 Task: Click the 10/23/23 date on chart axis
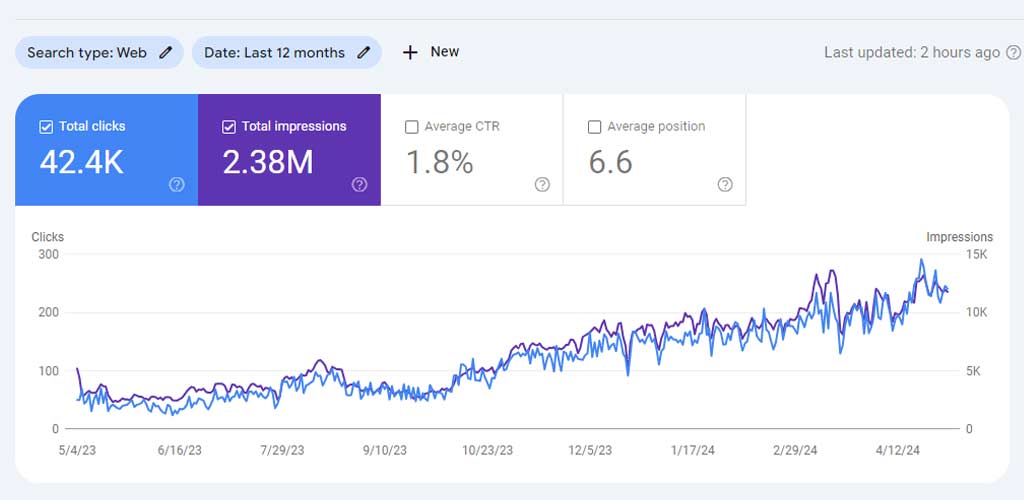pos(487,450)
